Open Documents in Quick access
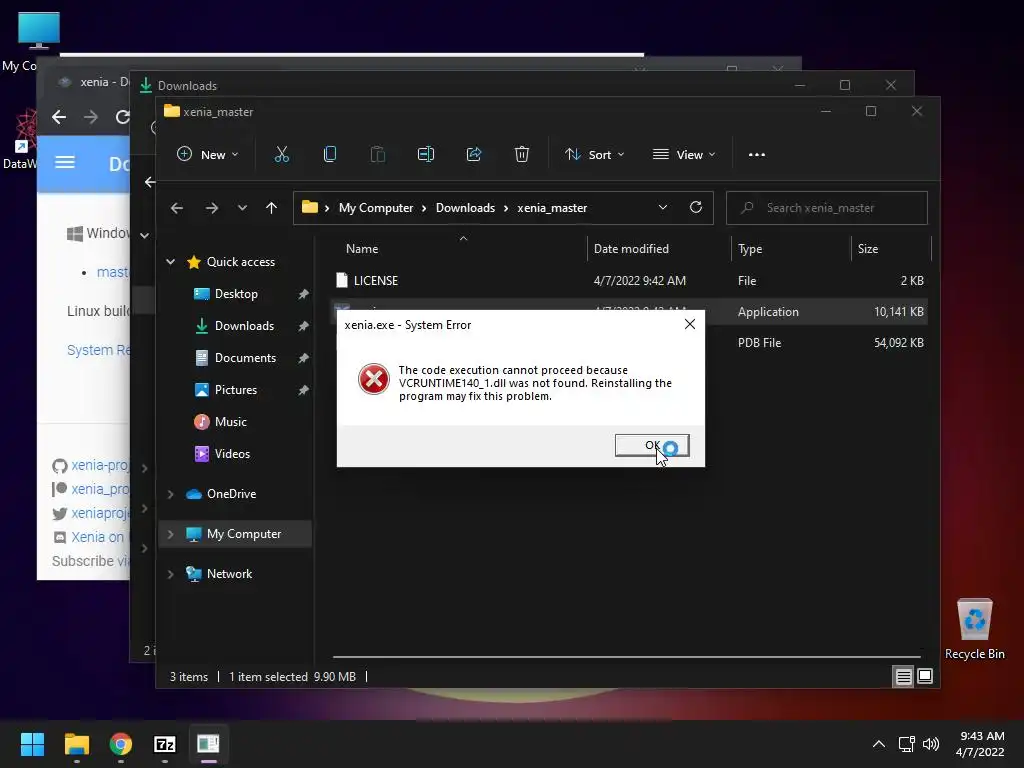Image resolution: width=1024 pixels, height=768 pixels. point(245,358)
